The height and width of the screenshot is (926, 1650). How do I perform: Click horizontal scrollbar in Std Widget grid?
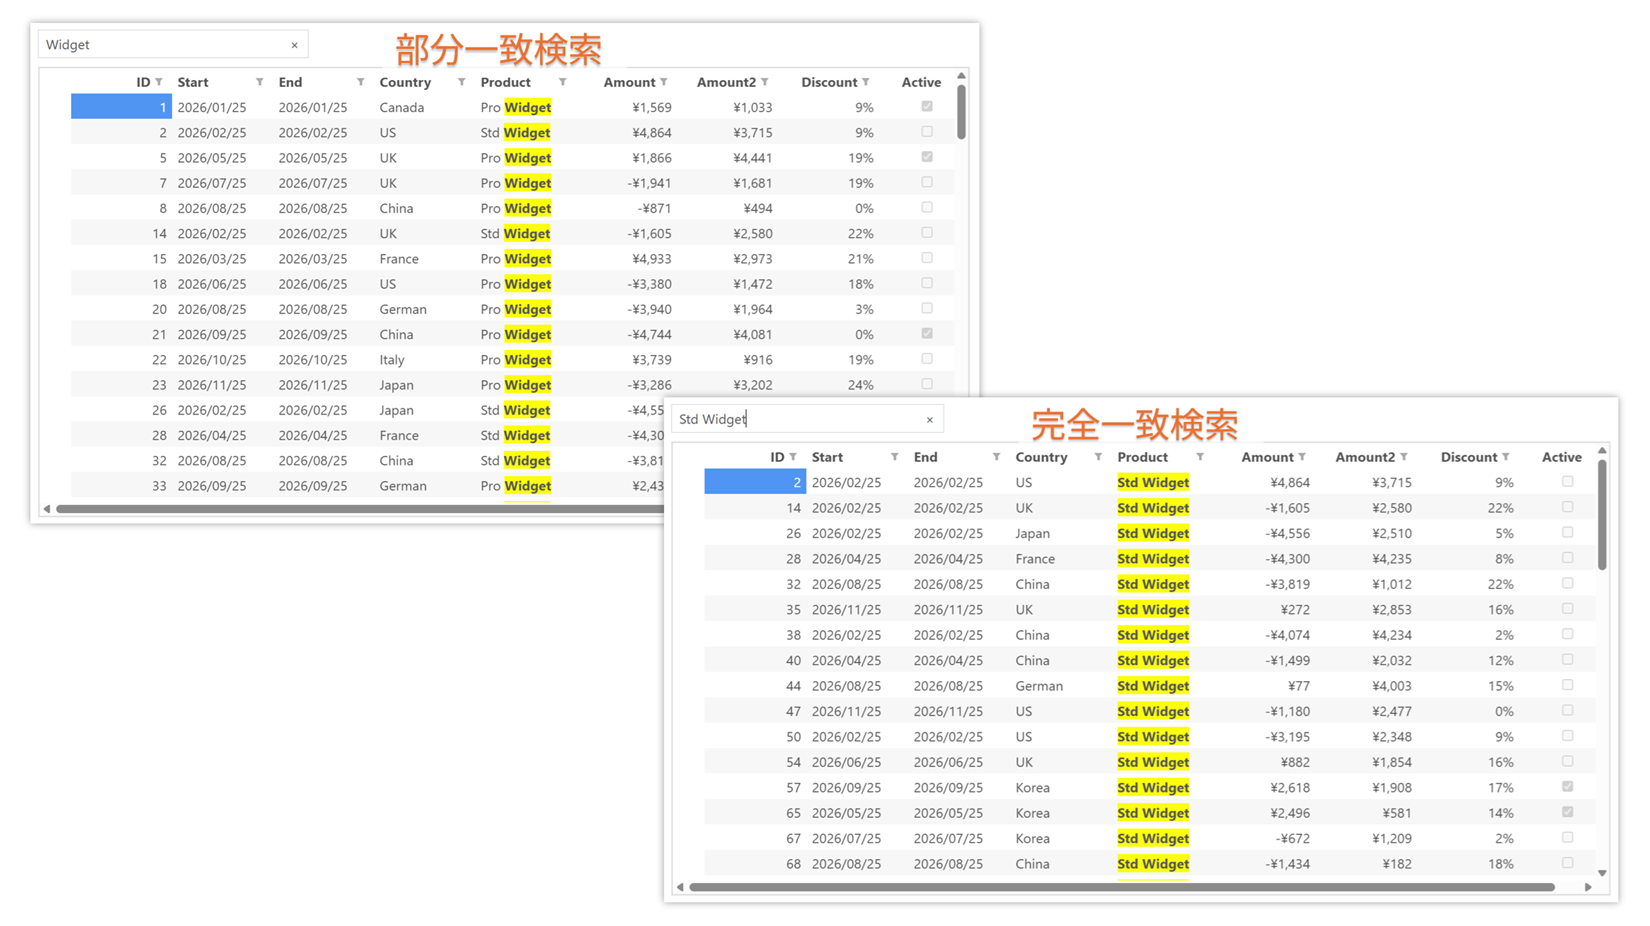tap(1122, 887)
